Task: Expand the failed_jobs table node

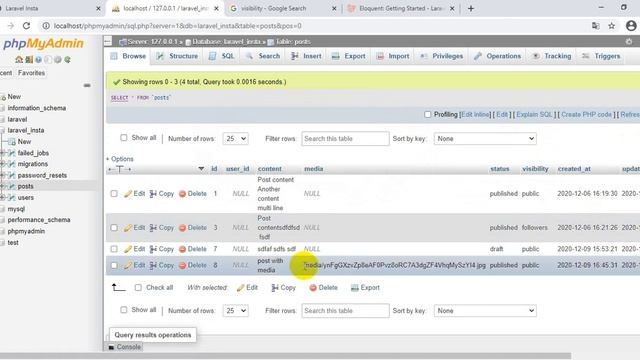Action: coord(2,153)
